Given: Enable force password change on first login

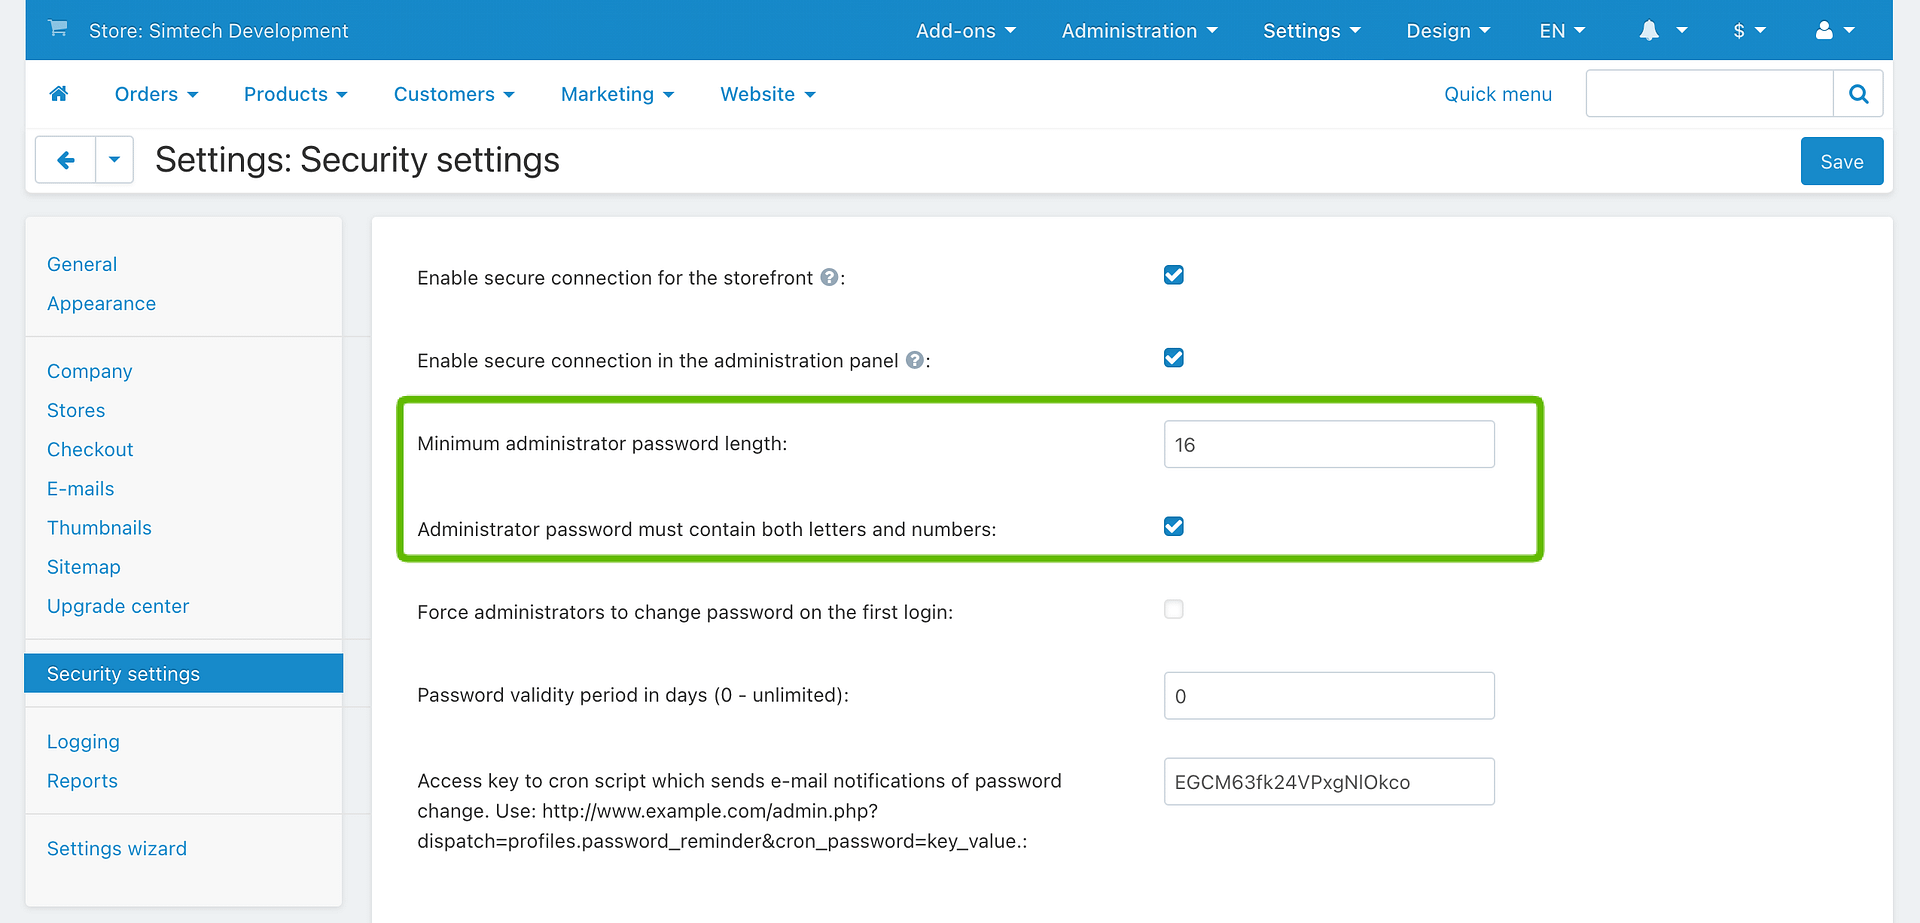Looking at the screenshot, I should (x=1173, y=609).
